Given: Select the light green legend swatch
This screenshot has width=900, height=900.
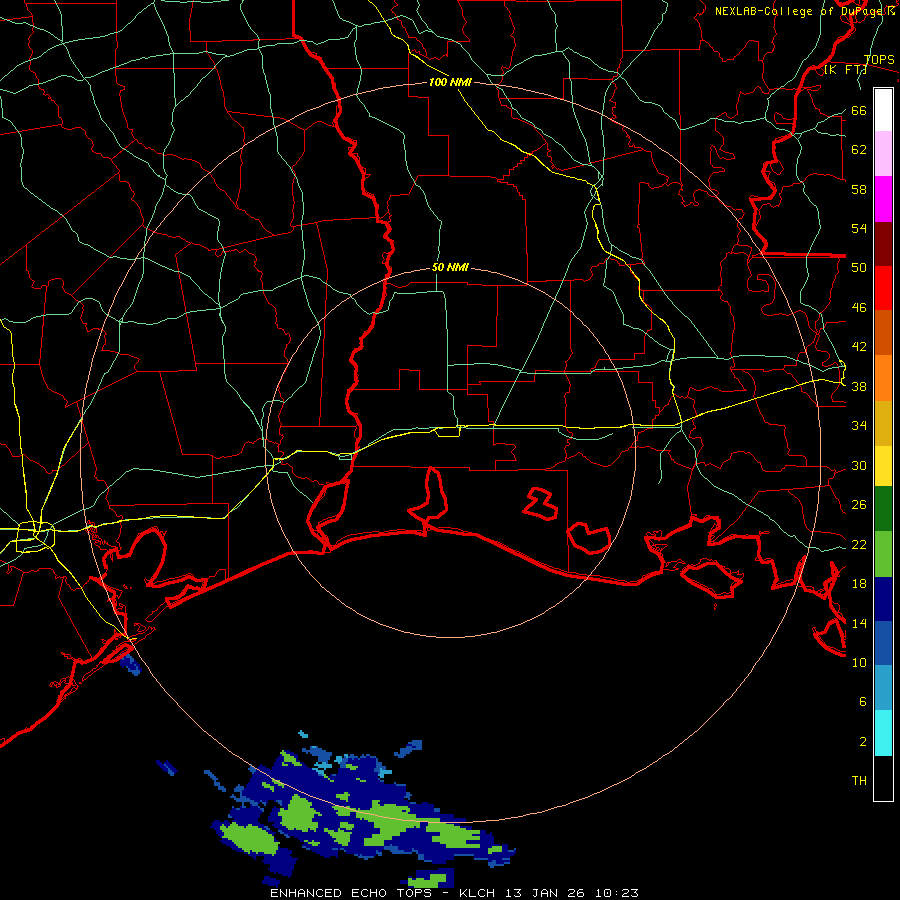Looking at the screenshot, I should [x=883, y=554].
